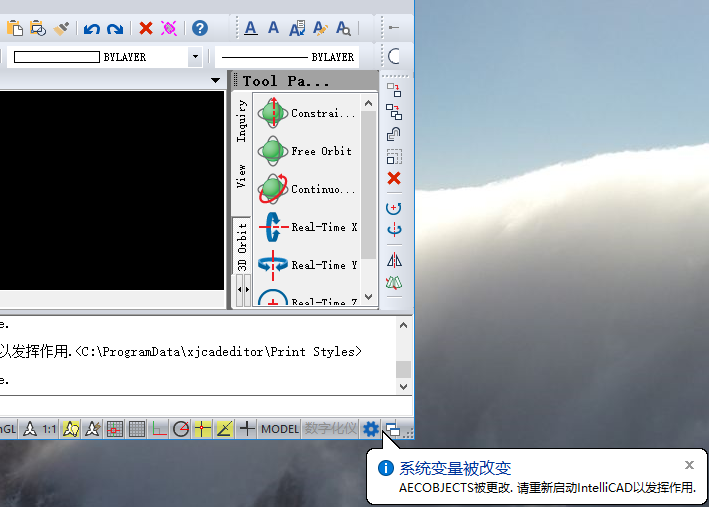The height and width of the screenshot is (509, 709).
Task: Click the Tool Pa... palette title bar
Action: point(305,81)
